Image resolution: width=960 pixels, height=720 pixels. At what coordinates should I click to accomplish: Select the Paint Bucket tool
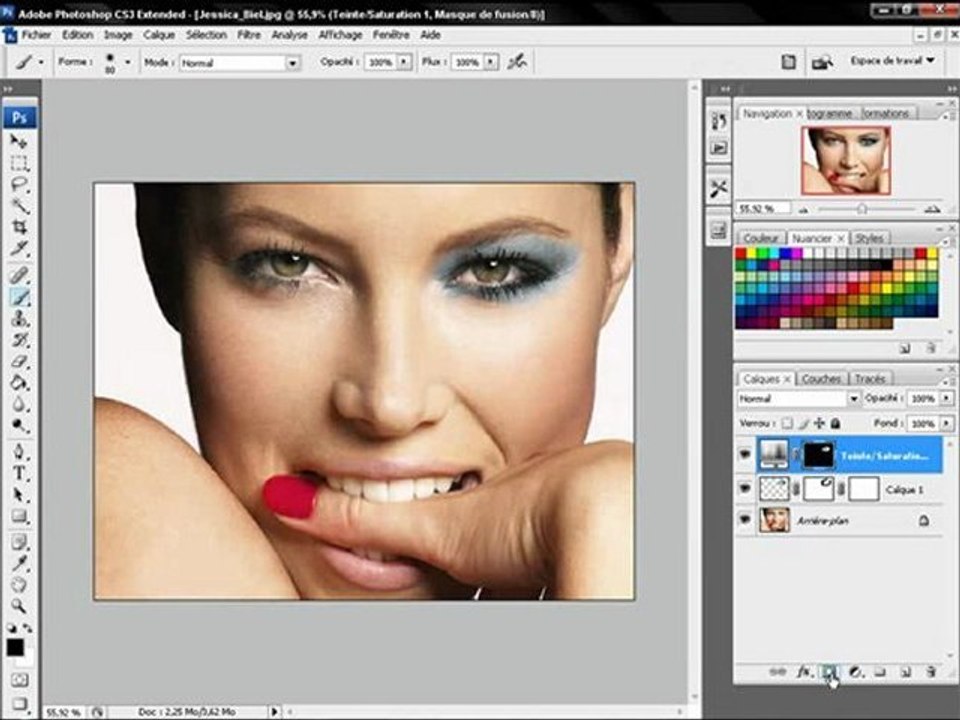coord(19,383)
